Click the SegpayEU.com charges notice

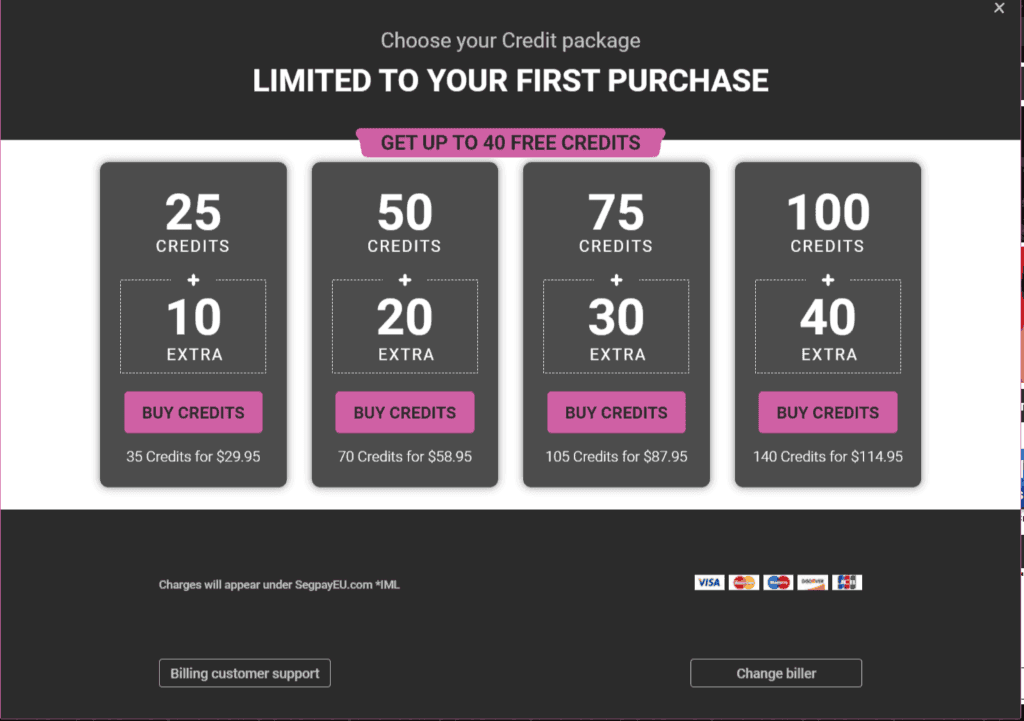(279, 585)
